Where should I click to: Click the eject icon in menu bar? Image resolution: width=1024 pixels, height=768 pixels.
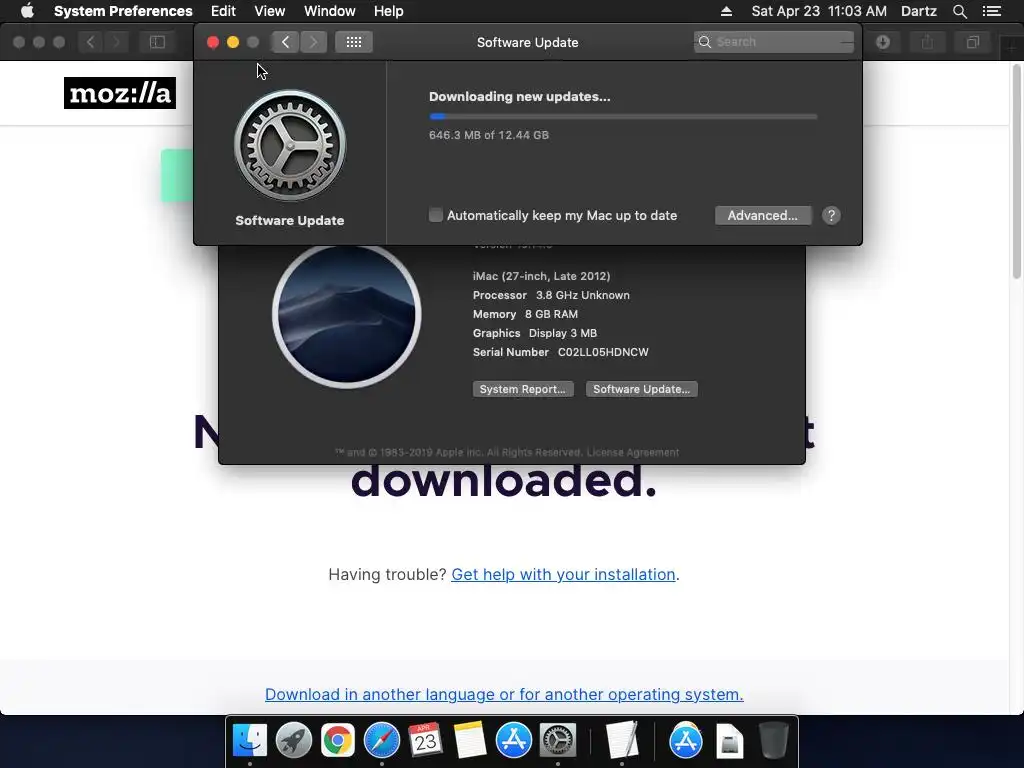click(x=726, y=11)
